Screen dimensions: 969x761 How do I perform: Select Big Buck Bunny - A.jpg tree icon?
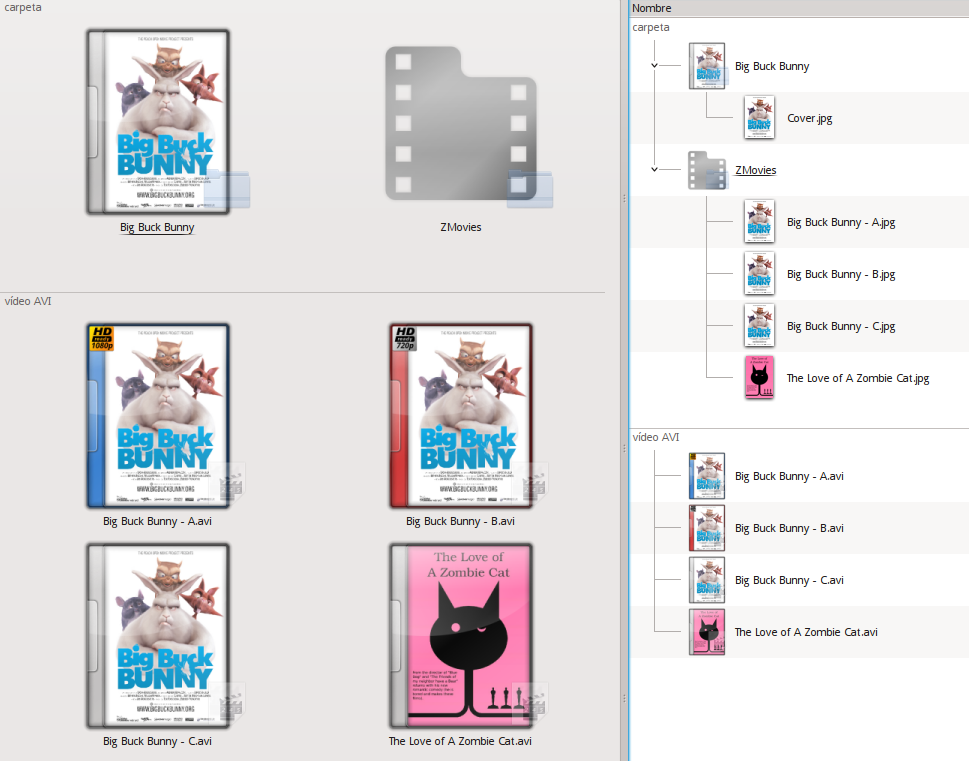[x=760, y=221]
